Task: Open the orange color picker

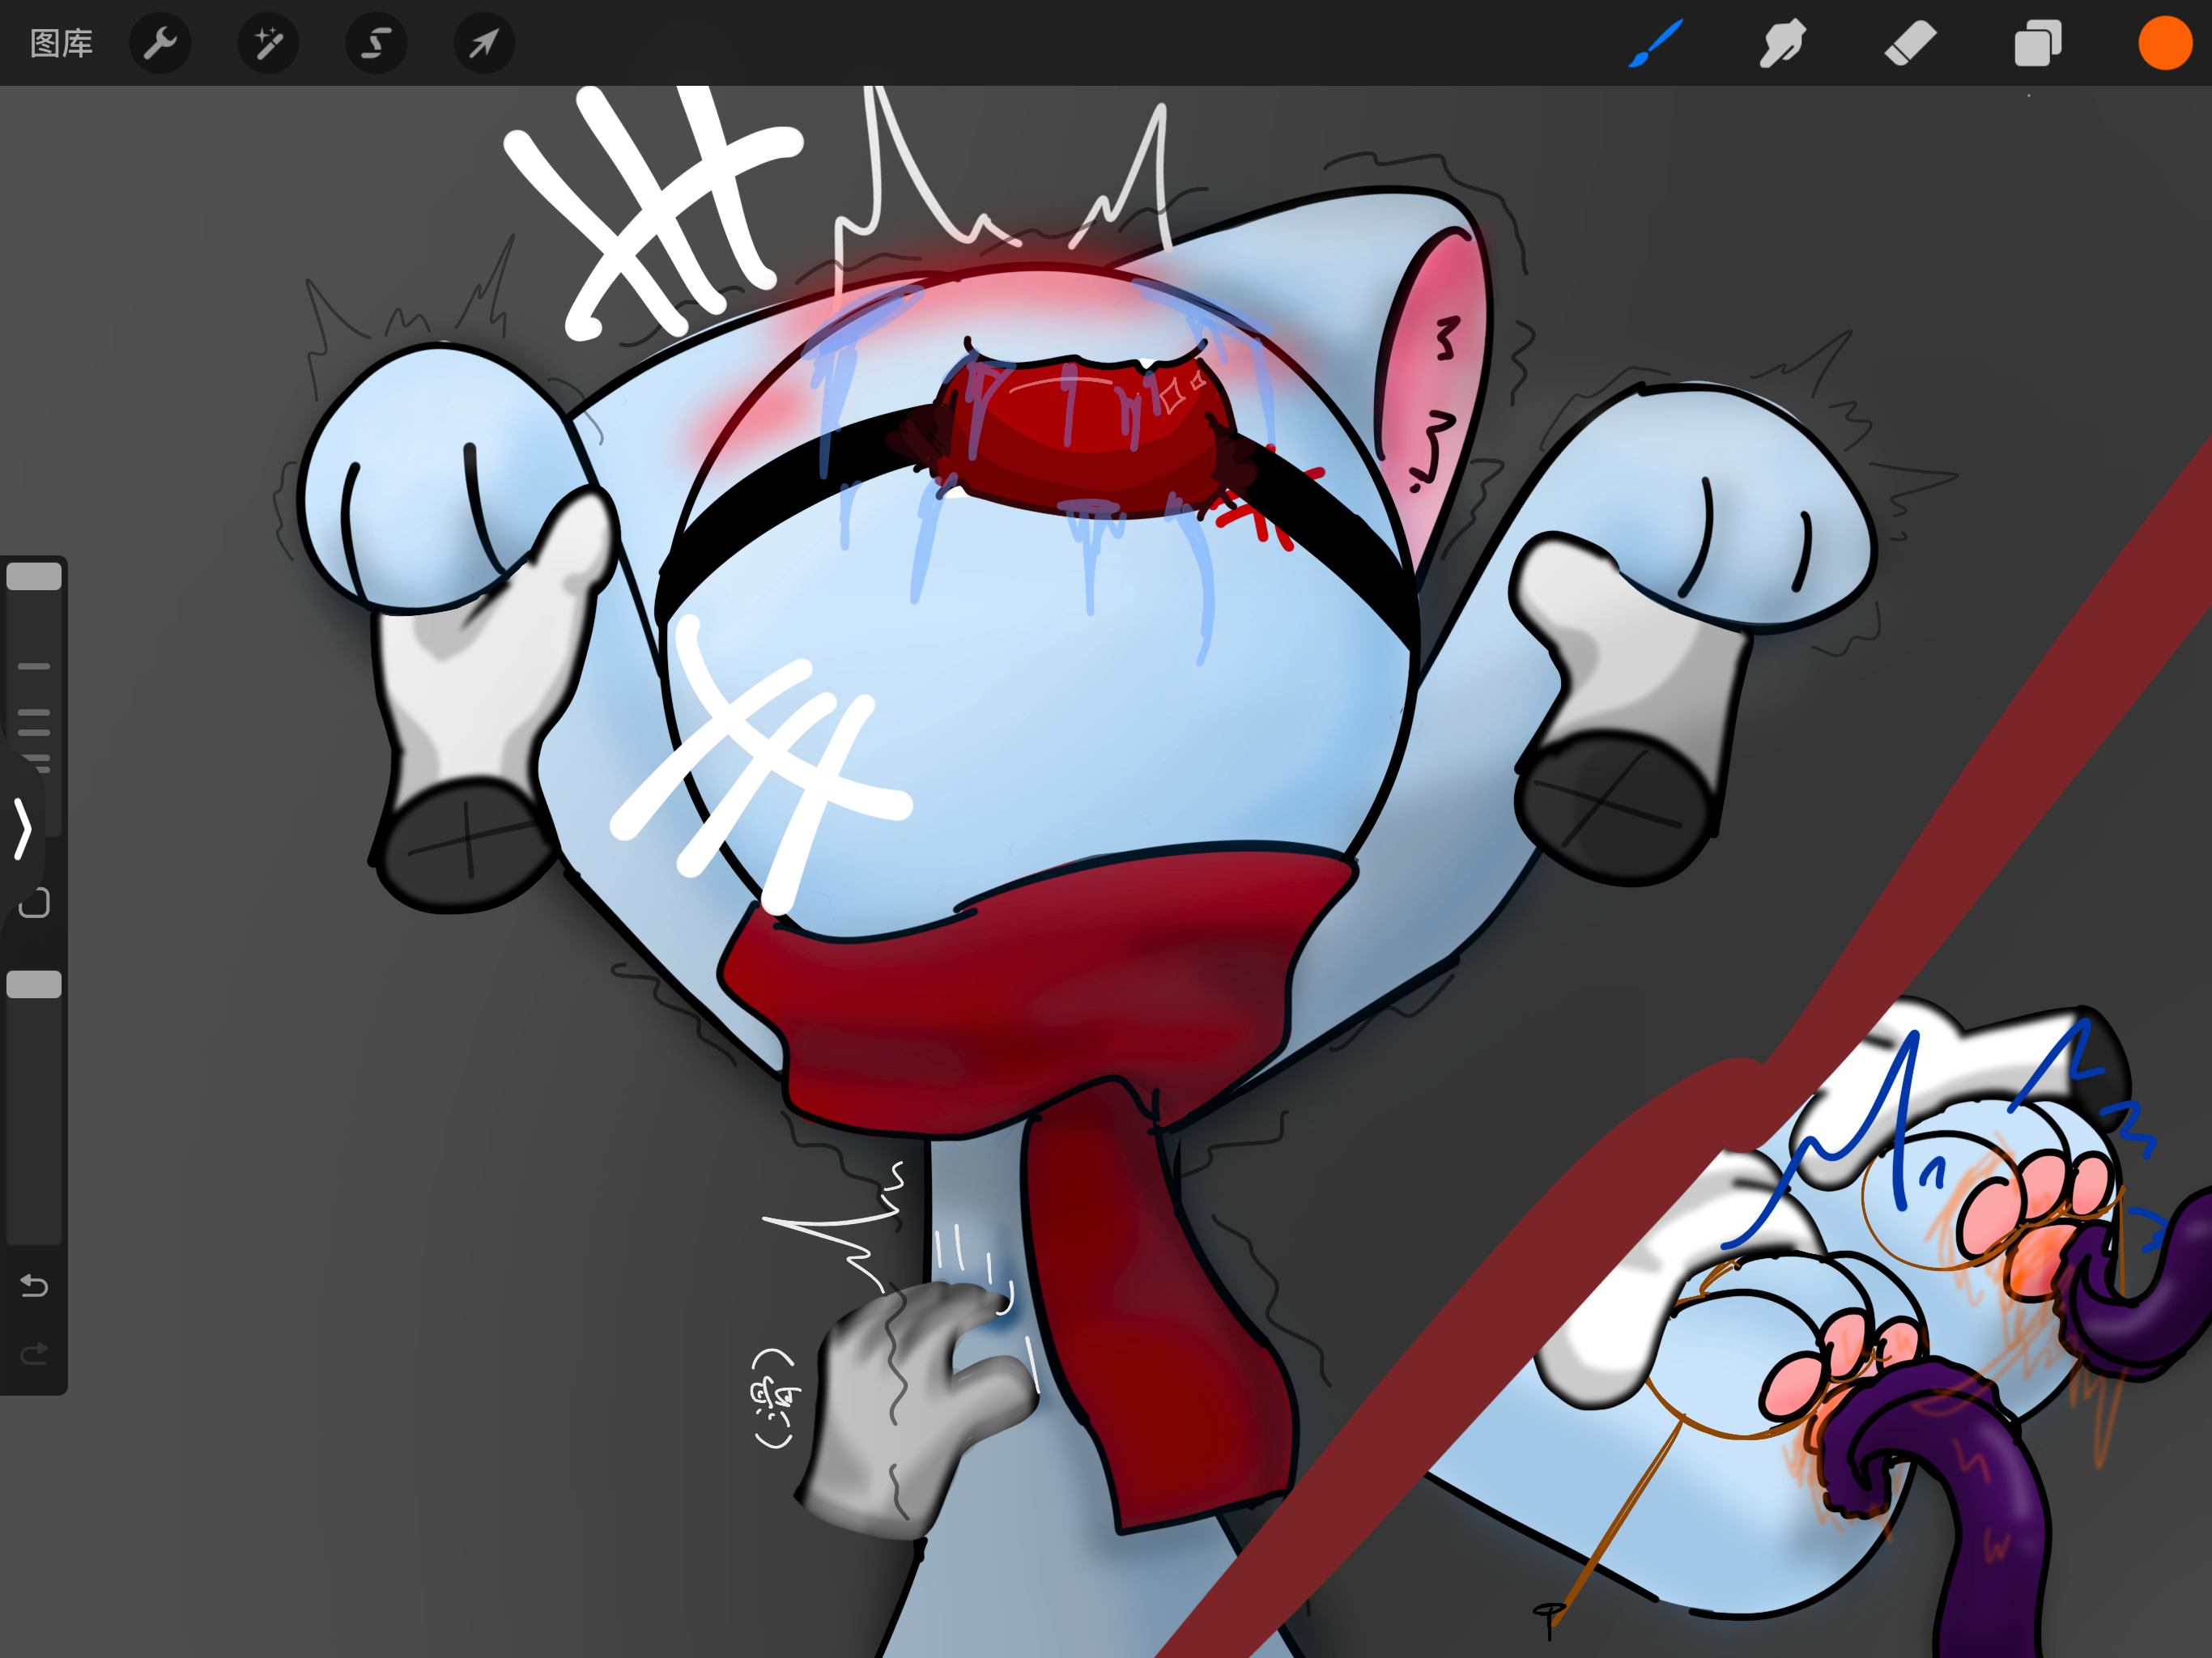Action: (x=2165, y=43)
